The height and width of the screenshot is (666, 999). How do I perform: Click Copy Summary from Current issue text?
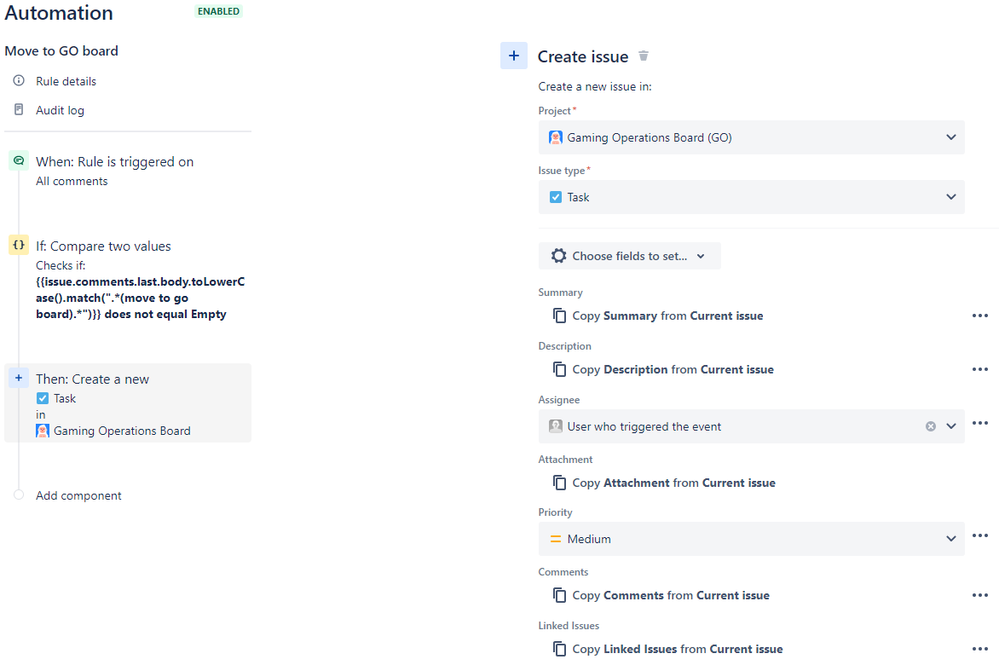click(x=668, y=315)
